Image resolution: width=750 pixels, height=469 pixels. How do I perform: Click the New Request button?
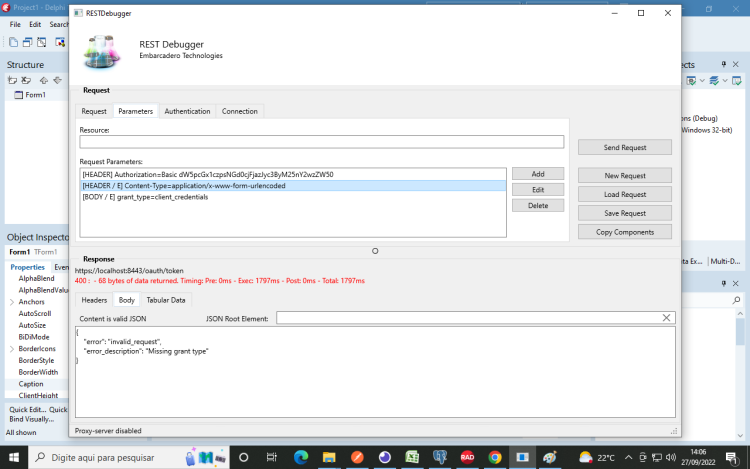click(625, 175)
